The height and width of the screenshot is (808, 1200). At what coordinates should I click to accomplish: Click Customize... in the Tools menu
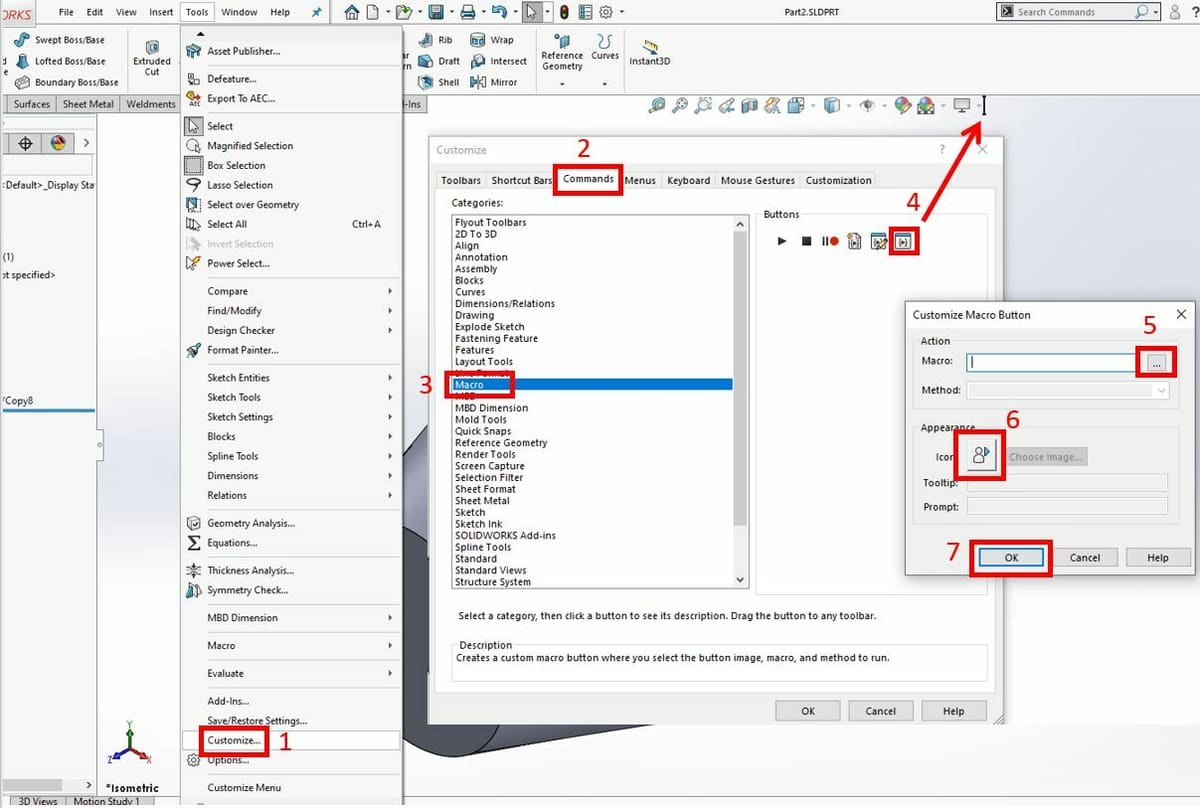tap(234, 741)
